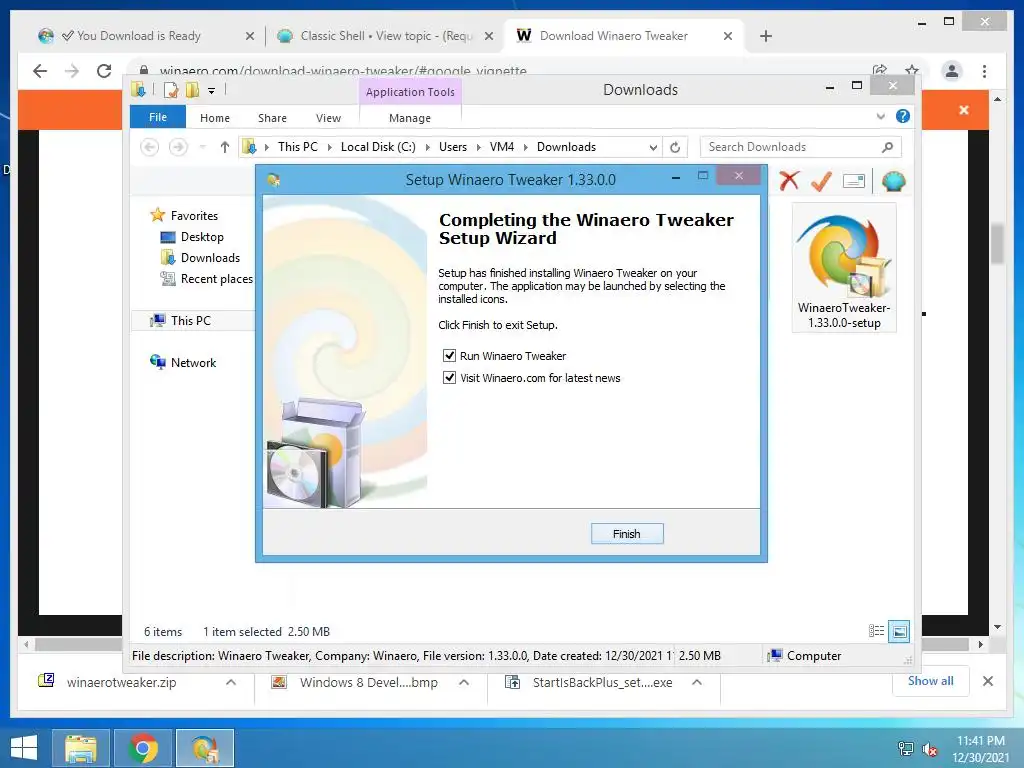The width and height of the screenshot is (1024, 768).
Task: Click the Explorer forward arrow
Action: [178, 147]
